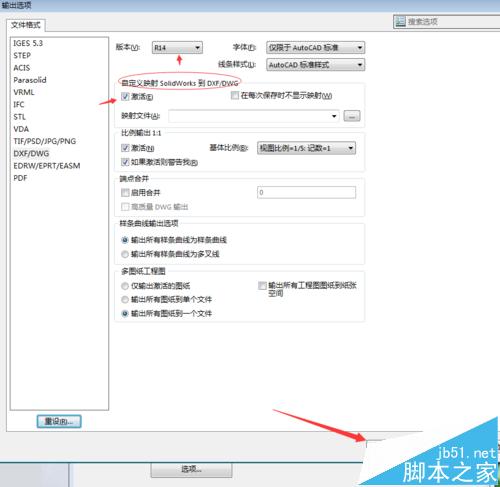Viewport: 500px width, 487px height.
Task: Open the 文件格式 tab
Action: pos(26,25)
